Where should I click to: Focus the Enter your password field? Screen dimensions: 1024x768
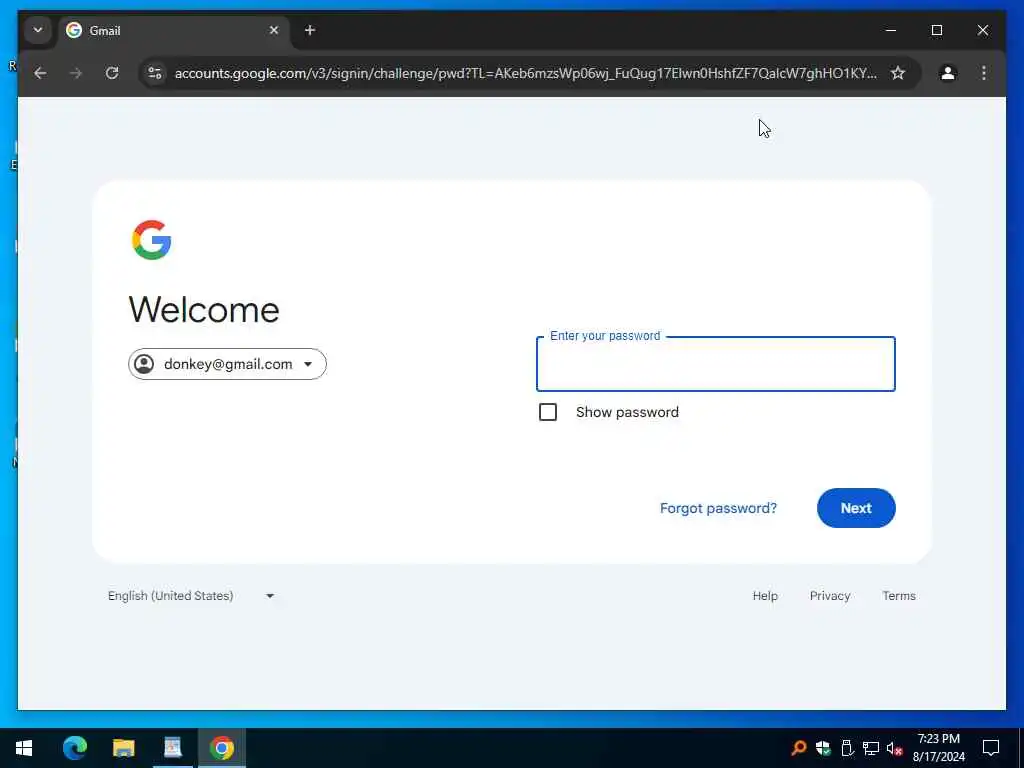715,364
